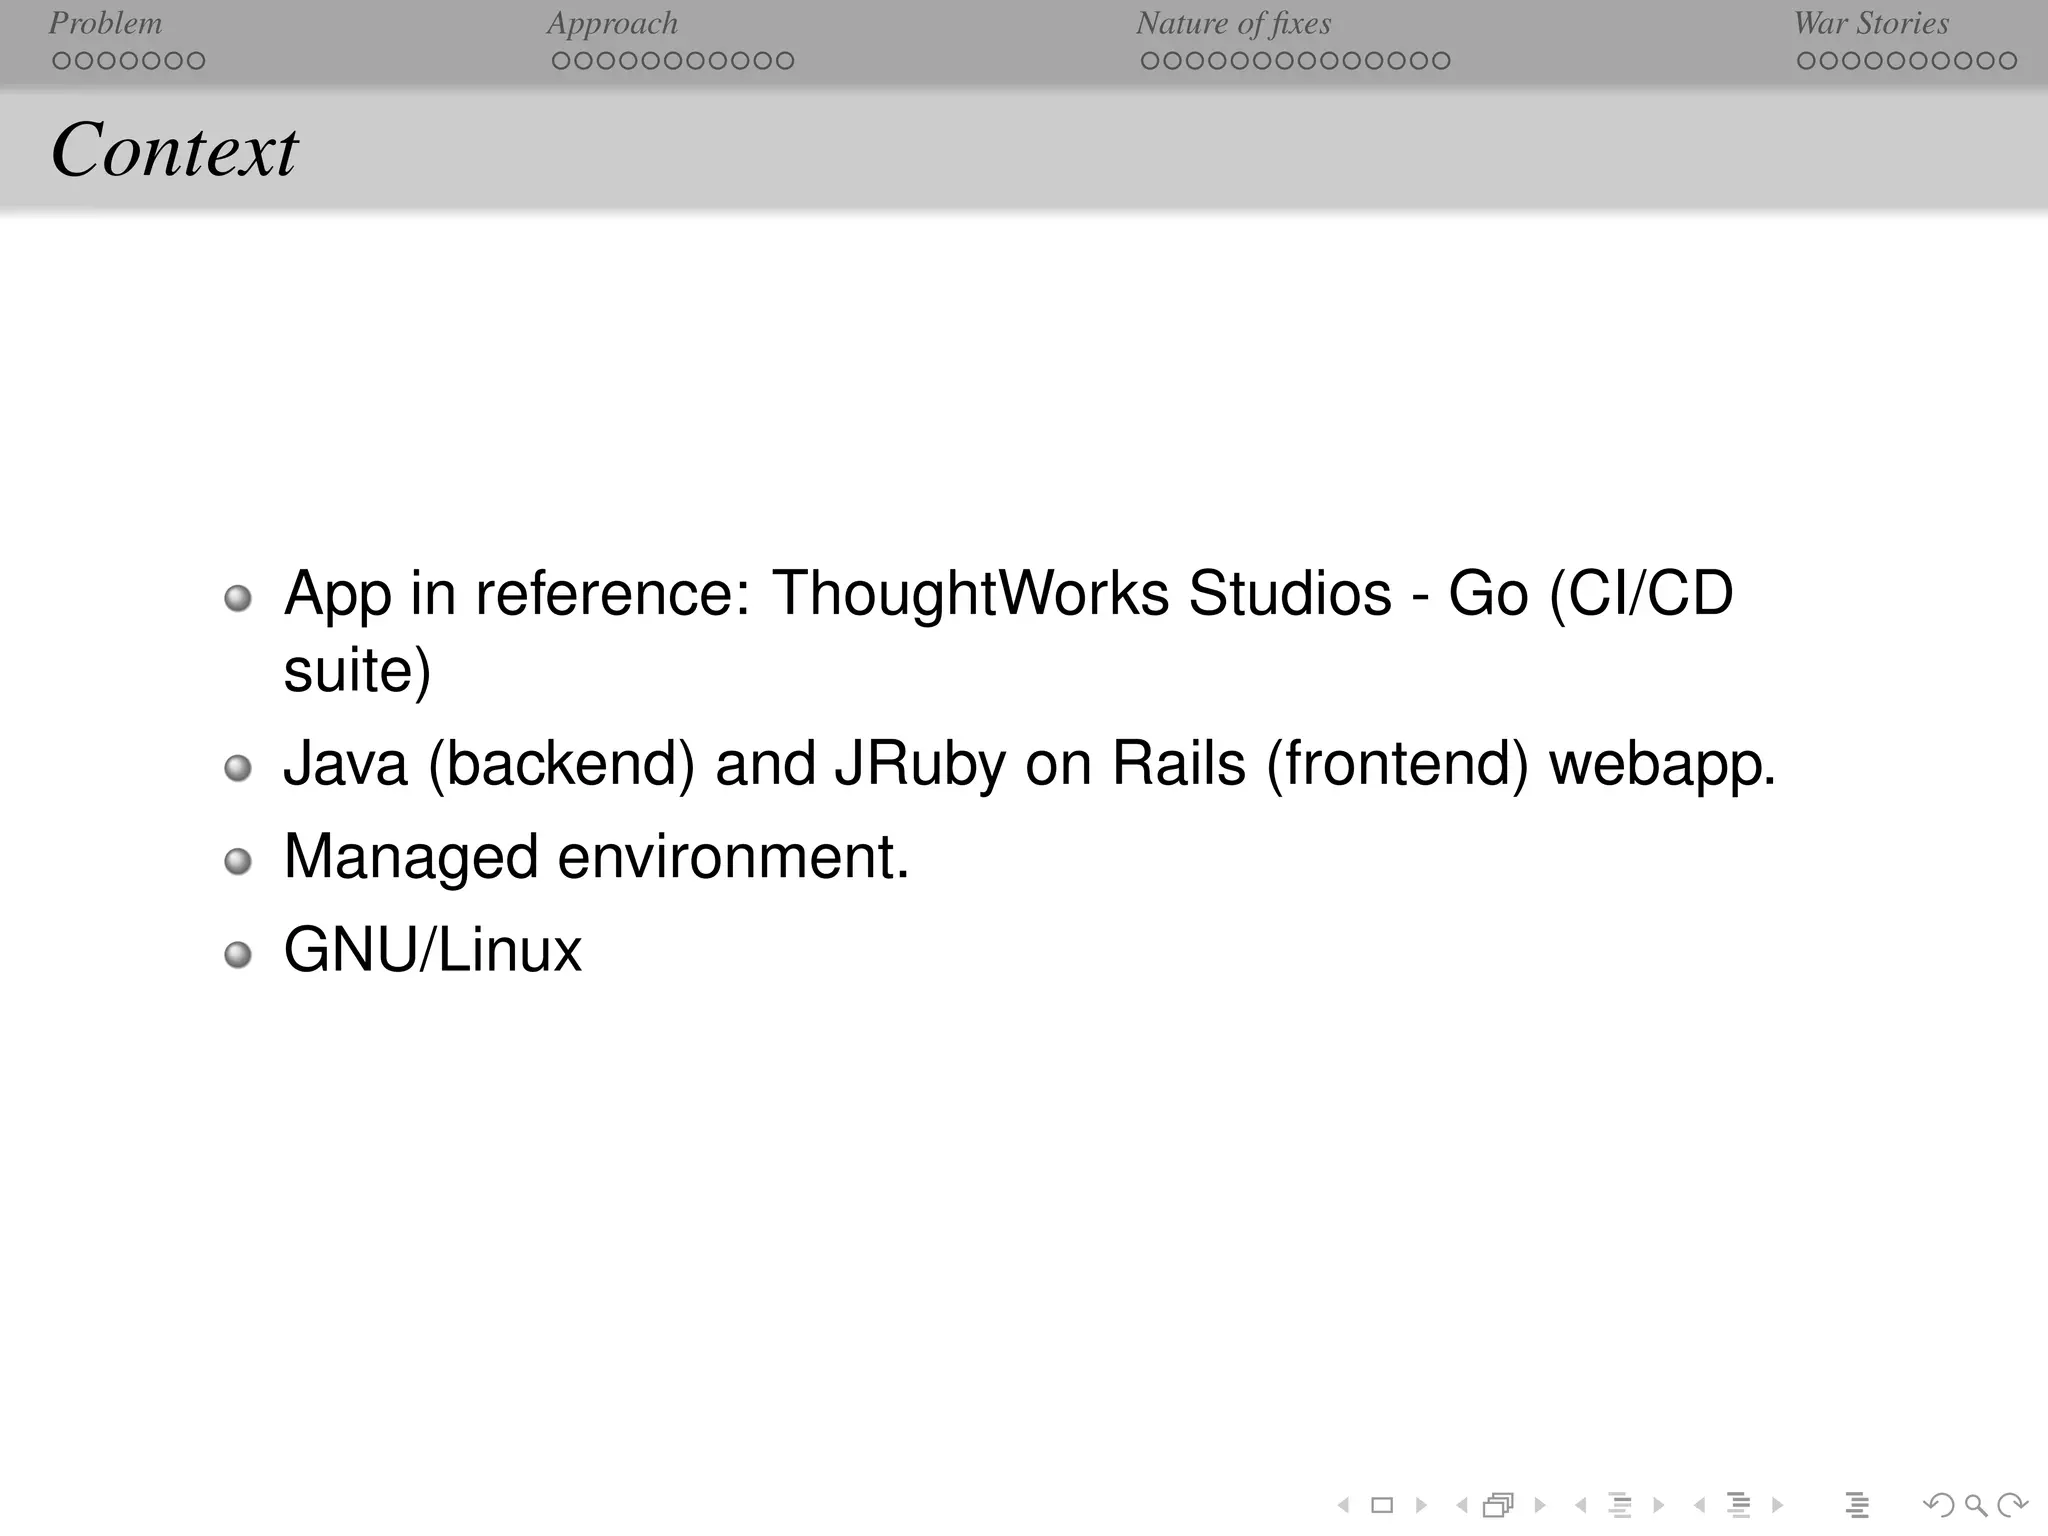Go to next slide arrow

pyautogui.click(x=1421, y=1505)
